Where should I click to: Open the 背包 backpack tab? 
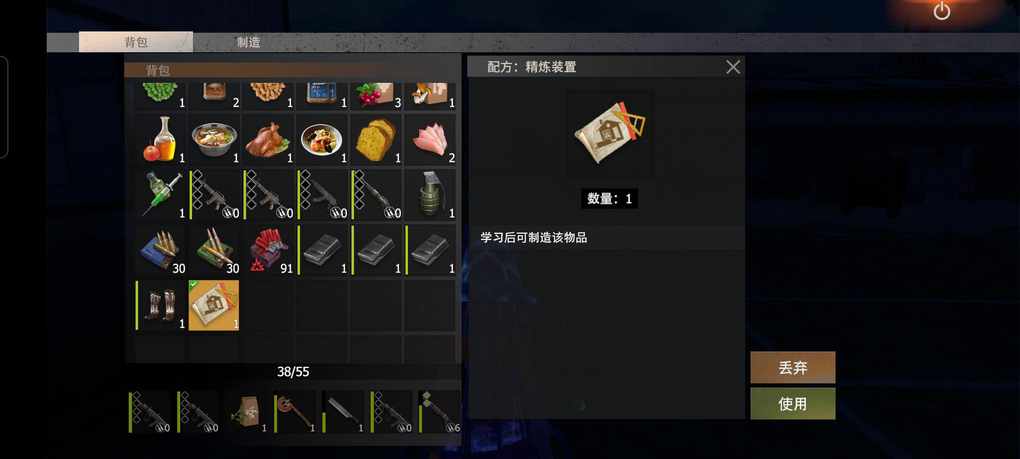click(136, 42)
